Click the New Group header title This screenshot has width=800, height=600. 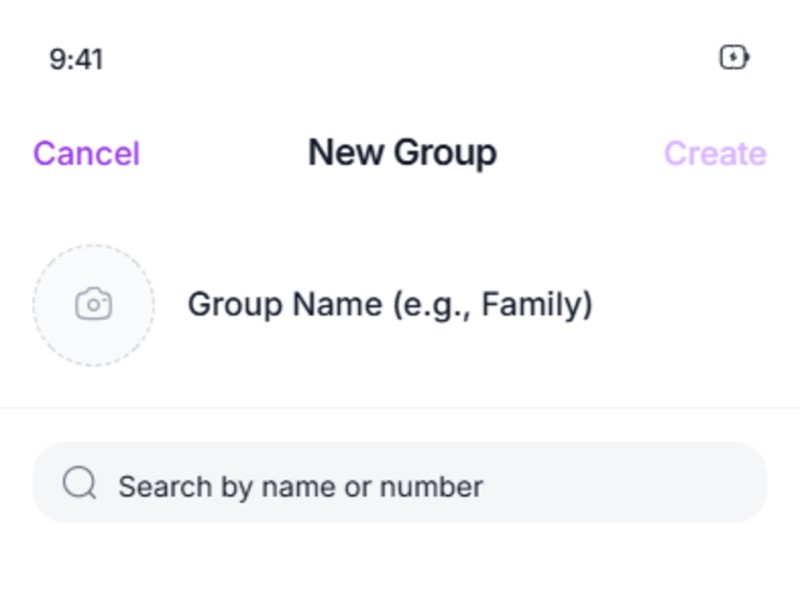(402, 153)
